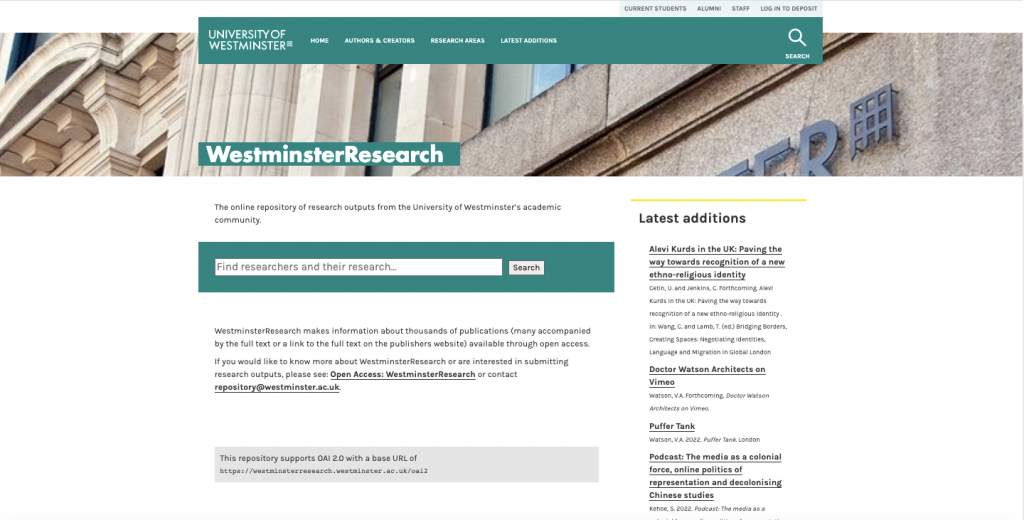
Task: Click the 'Cetin, U. and Jenkins, C.' citation text
Action: (718, 320)
